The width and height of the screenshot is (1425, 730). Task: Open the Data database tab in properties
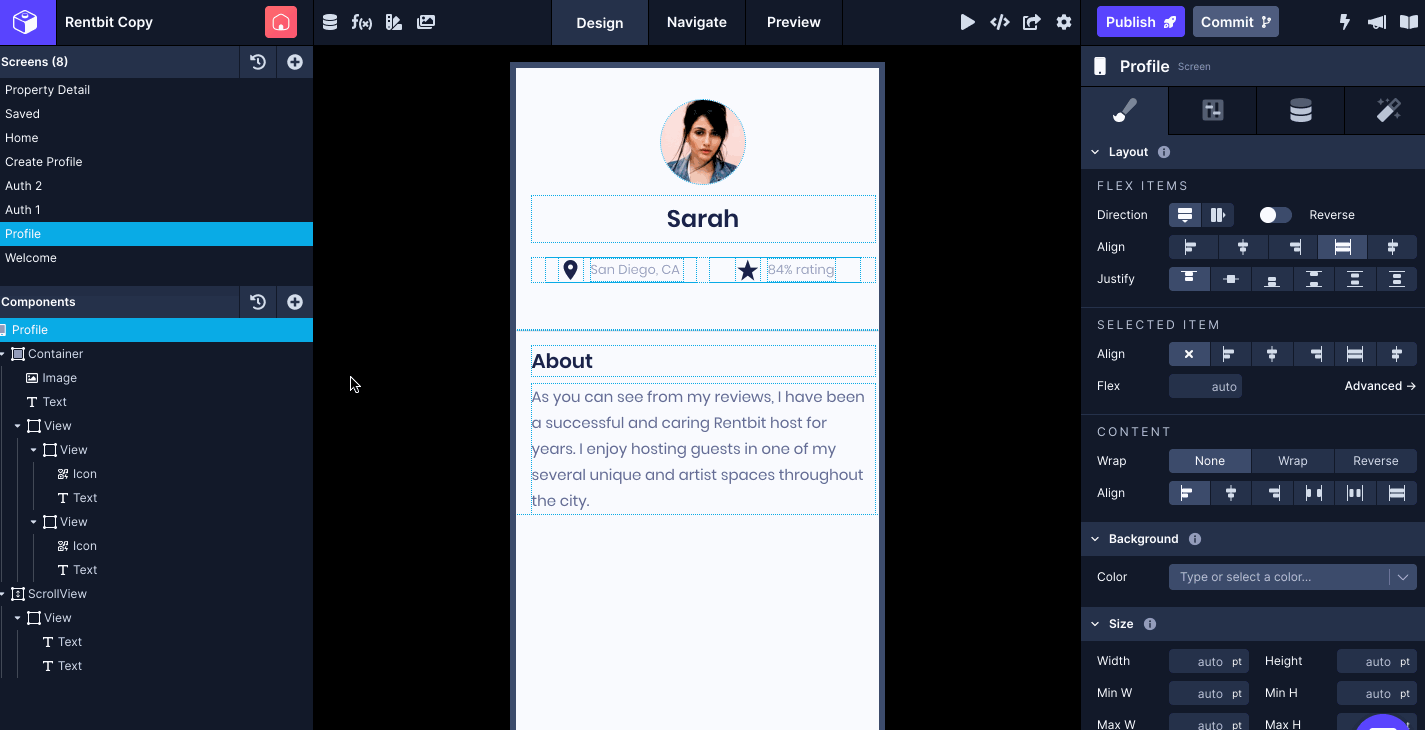pyautogui.click(x=1300, y=111)
